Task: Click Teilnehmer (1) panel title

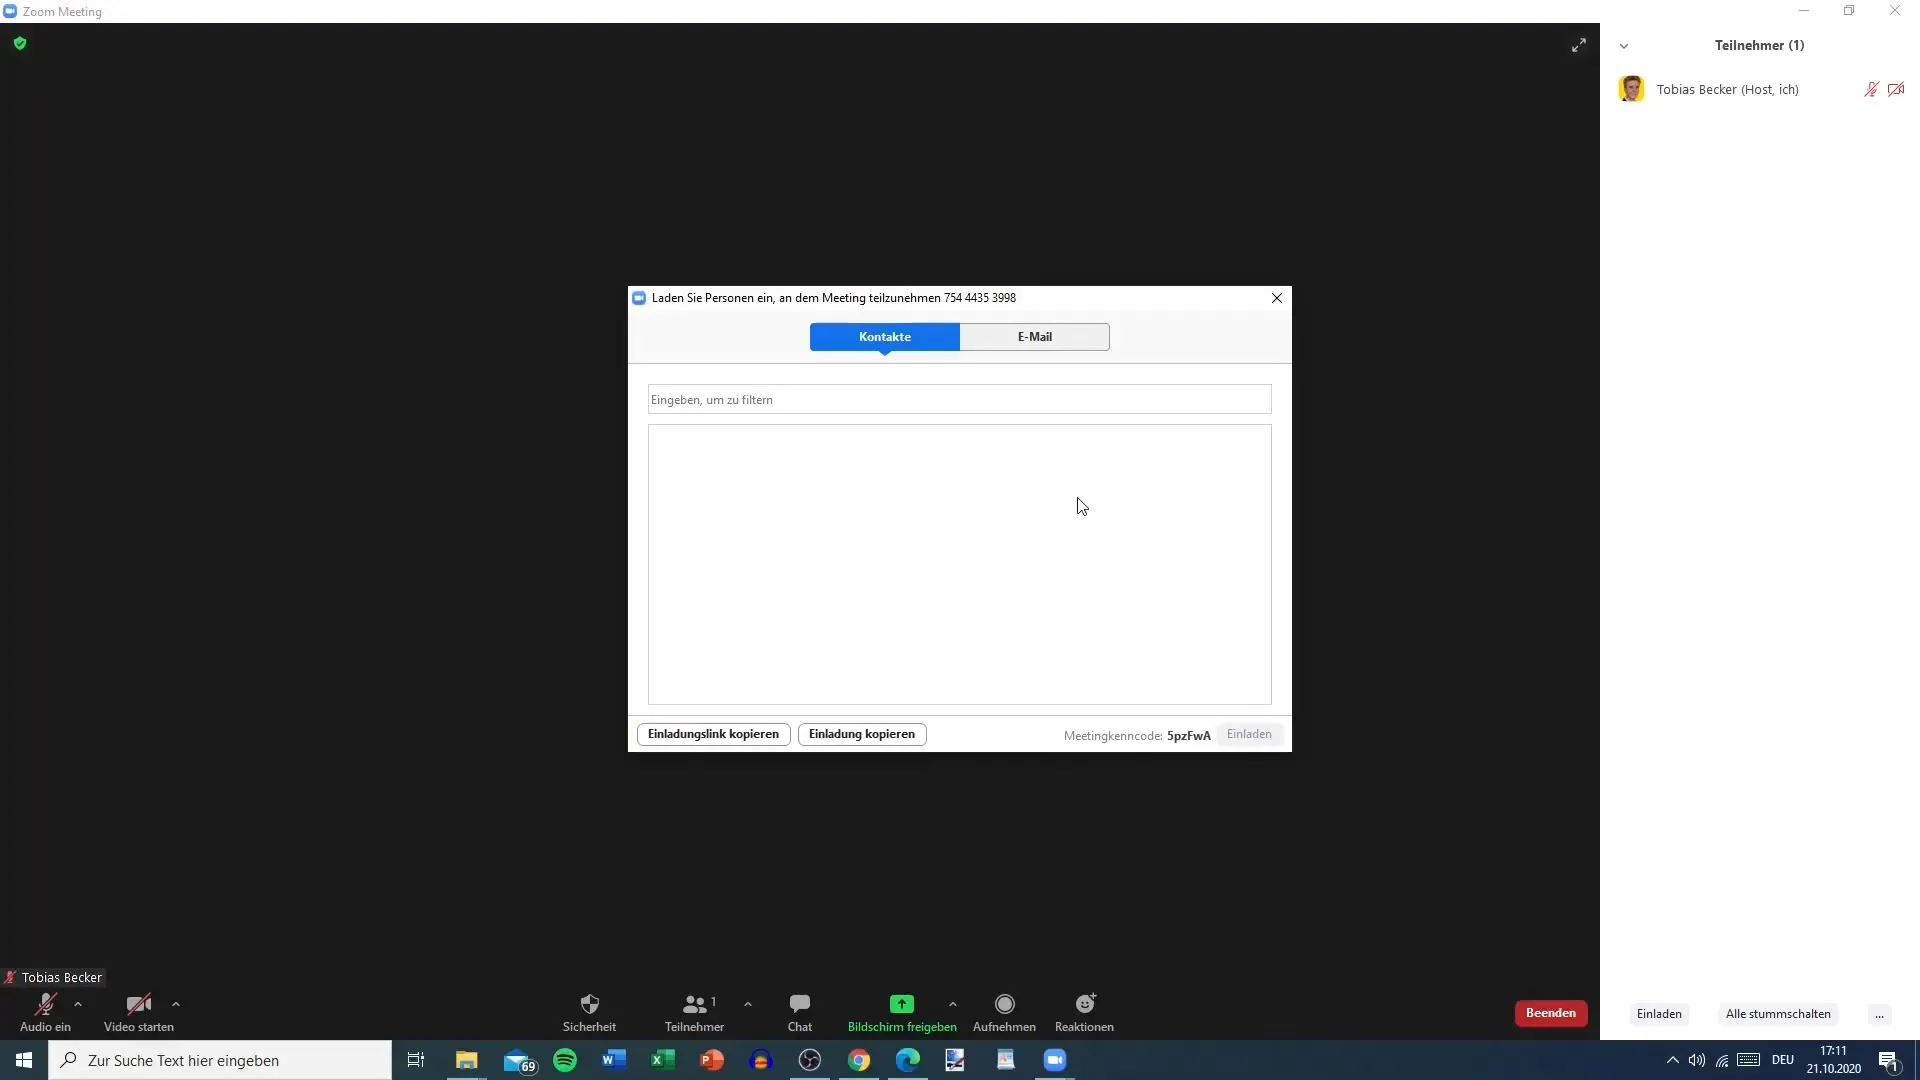Action: tap(1760, 45)
